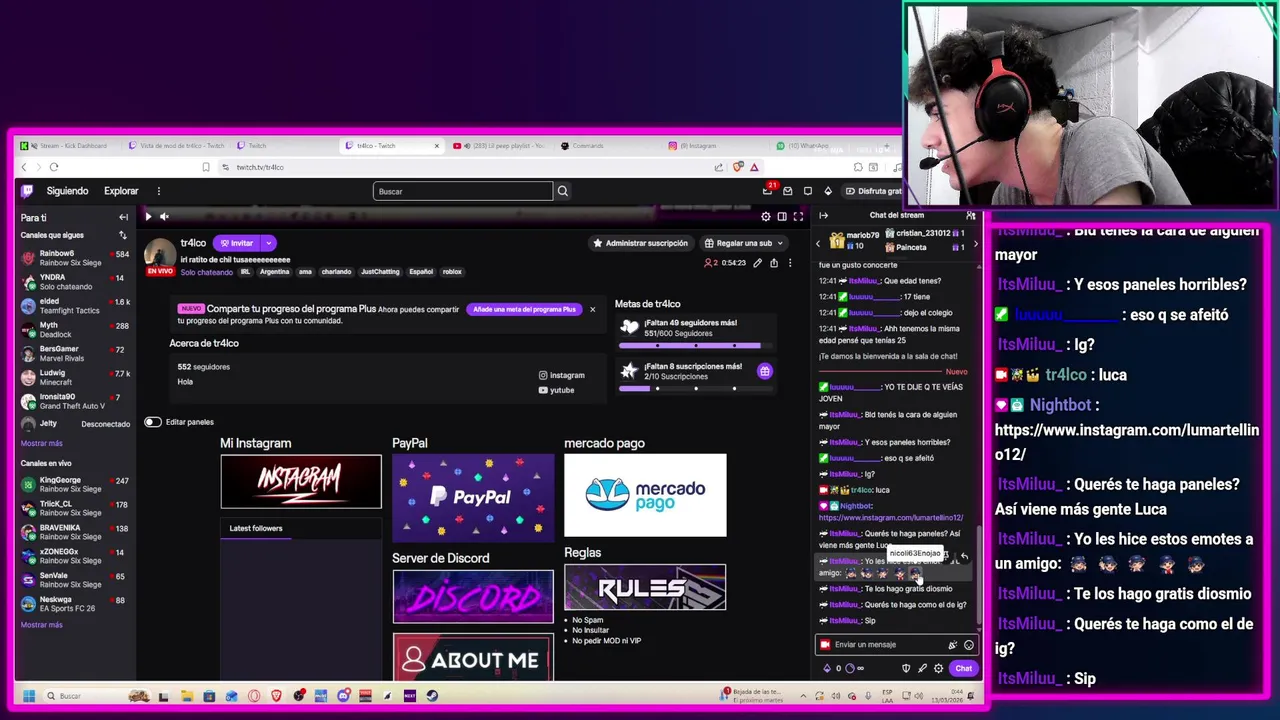
Task: Click Añade una meta del programa Plus
Action: click(524, 309)
